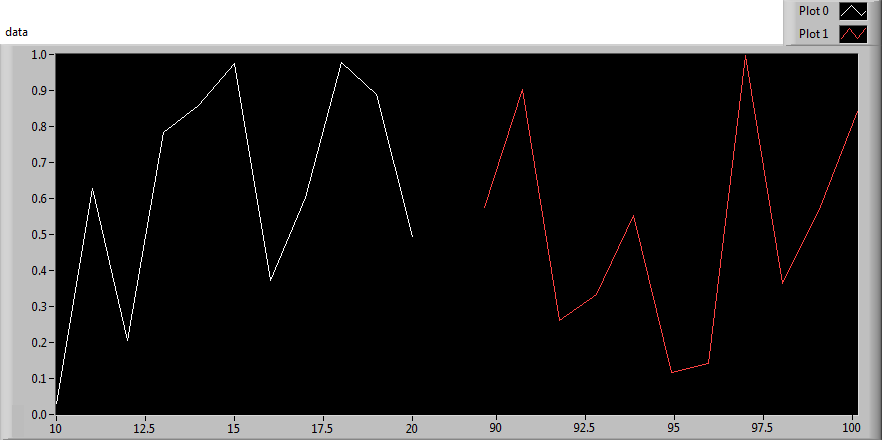Click X-axis value 90
The width and height of the screenshot is (882, 440).
pyautogui.click(x=496, y=428)
